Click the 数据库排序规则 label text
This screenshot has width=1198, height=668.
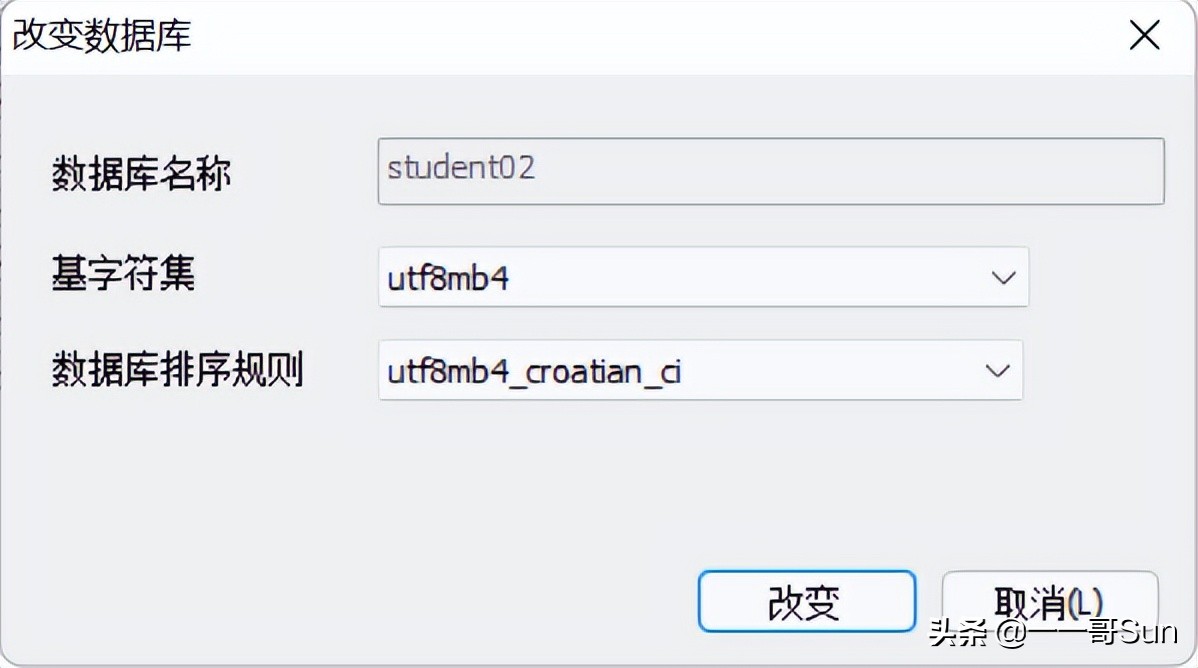coord(177,370)
